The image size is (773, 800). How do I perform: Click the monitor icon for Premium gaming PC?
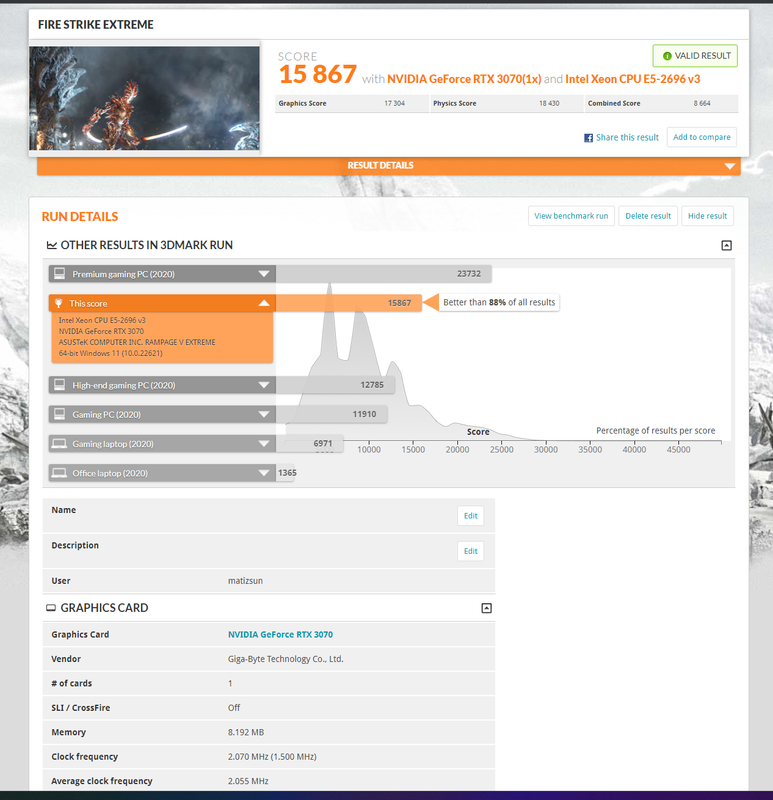pos(59,274)
